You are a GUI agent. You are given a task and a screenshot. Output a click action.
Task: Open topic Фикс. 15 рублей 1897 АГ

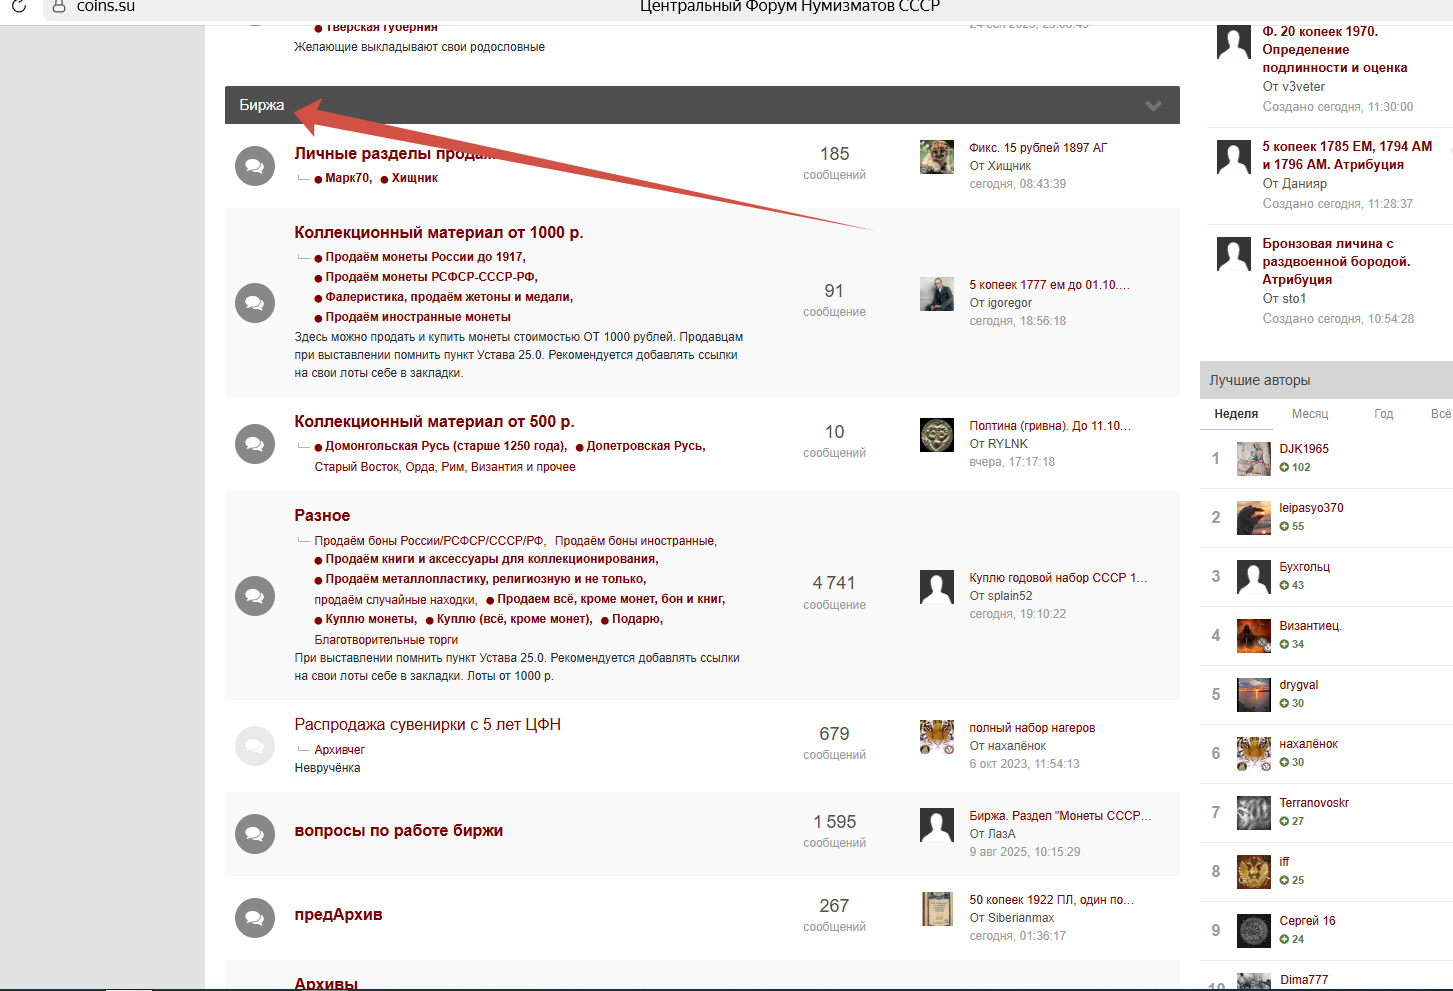point(1037,148)
